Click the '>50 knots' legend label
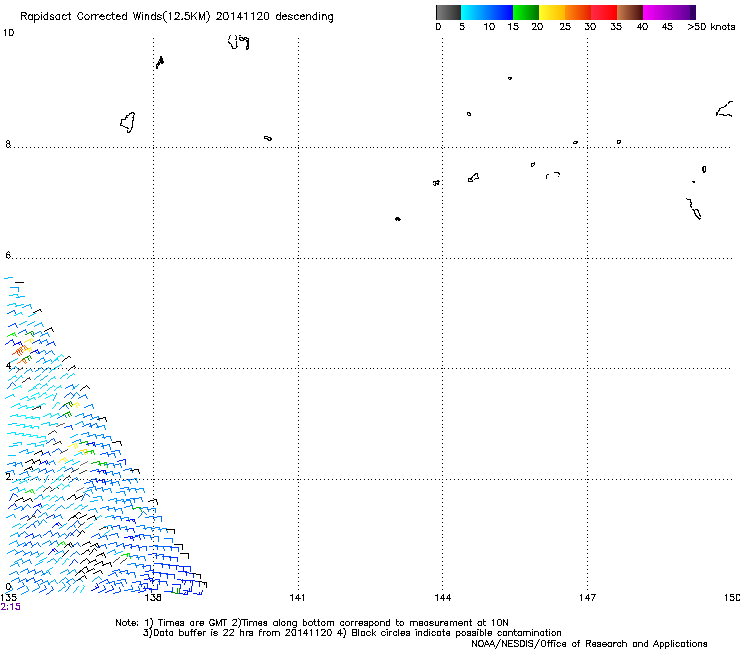Image resolution: width=740 pixels, height=650 pixels. coord(711,27)
